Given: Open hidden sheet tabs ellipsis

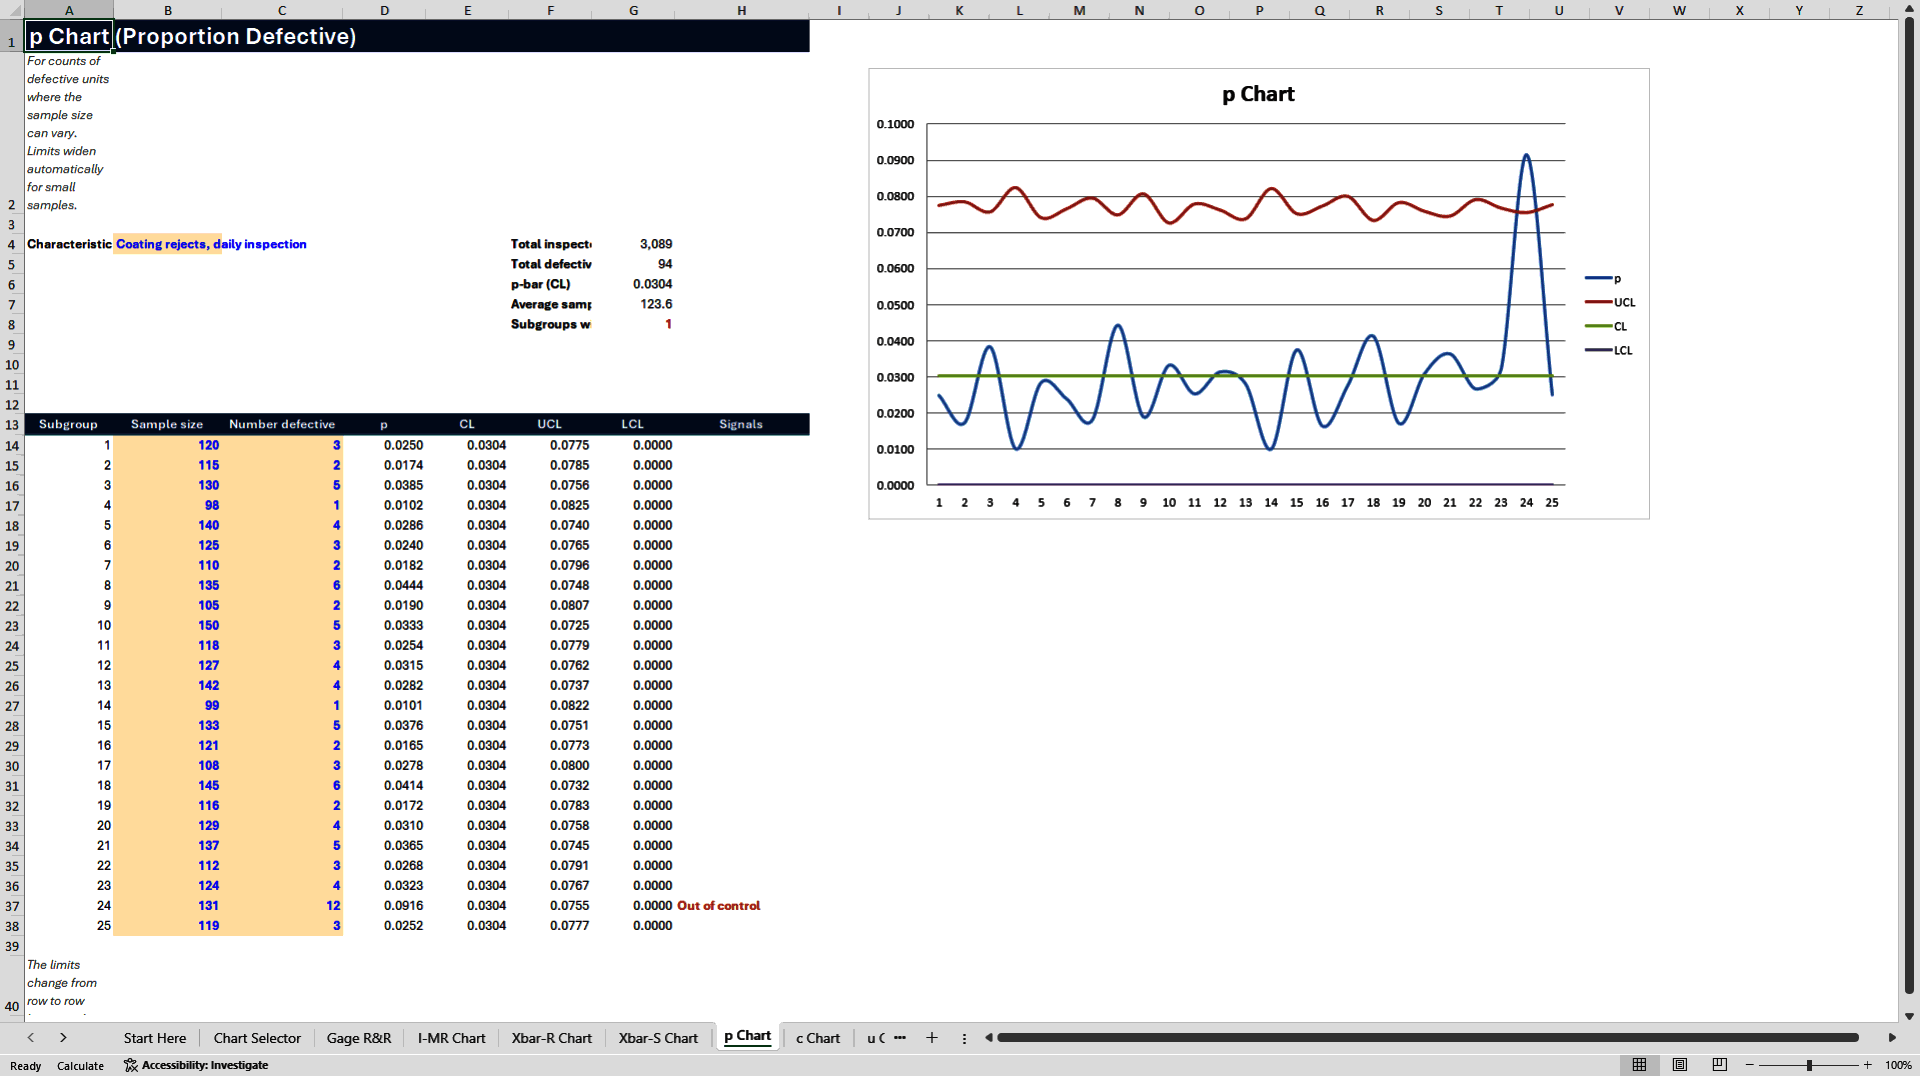Looking at the screenshot, I should [900, 1038].
